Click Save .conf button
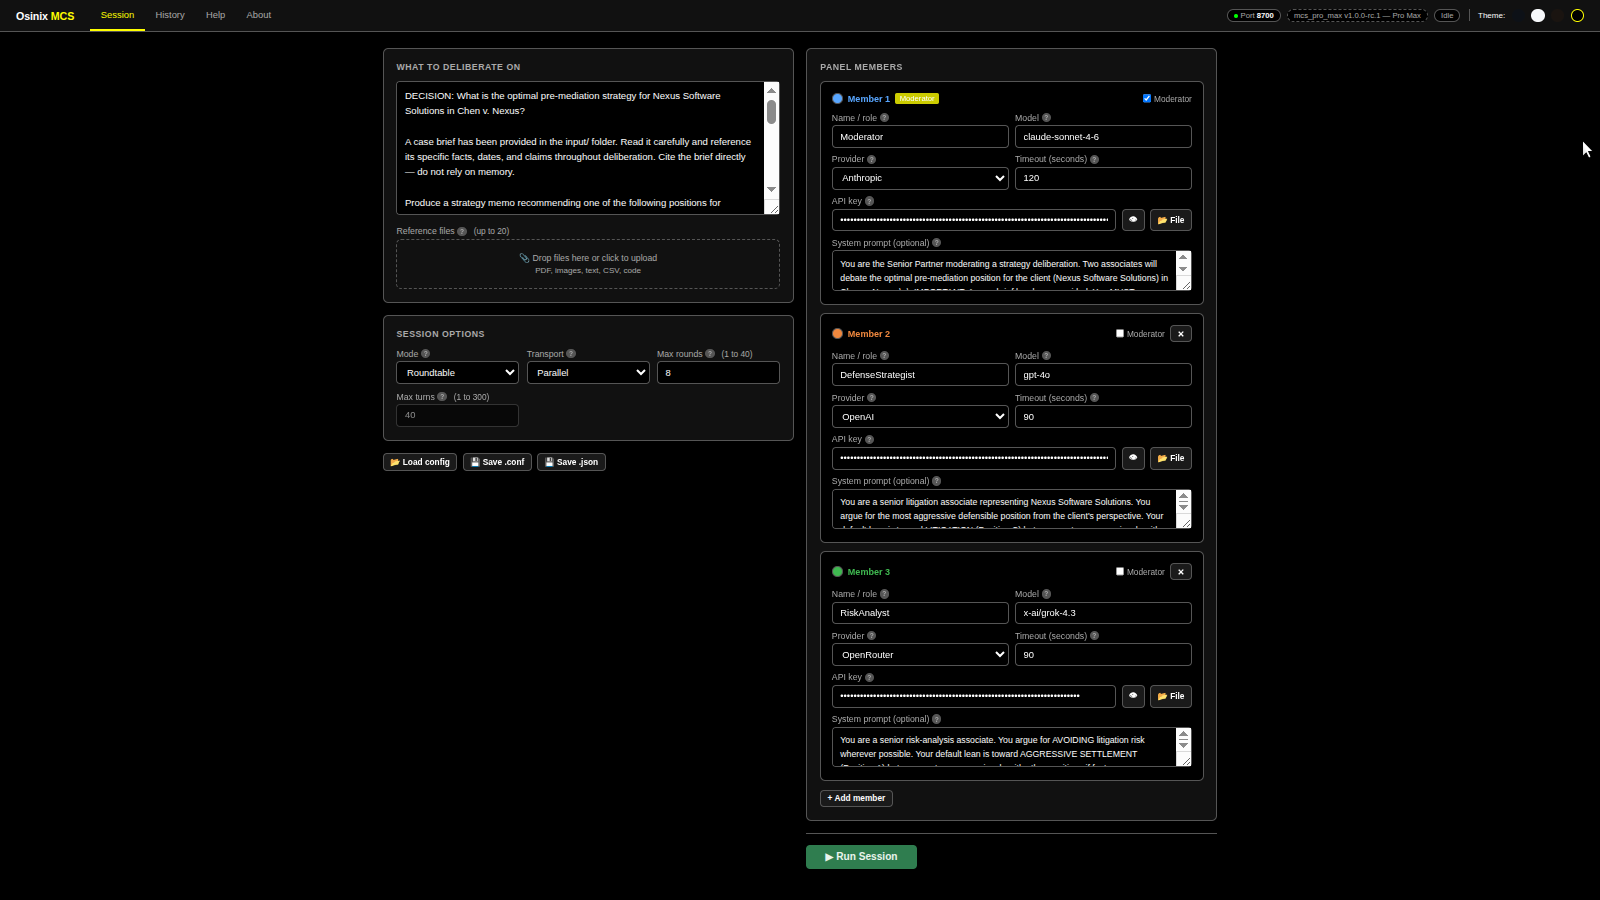 tap(497, 462)
